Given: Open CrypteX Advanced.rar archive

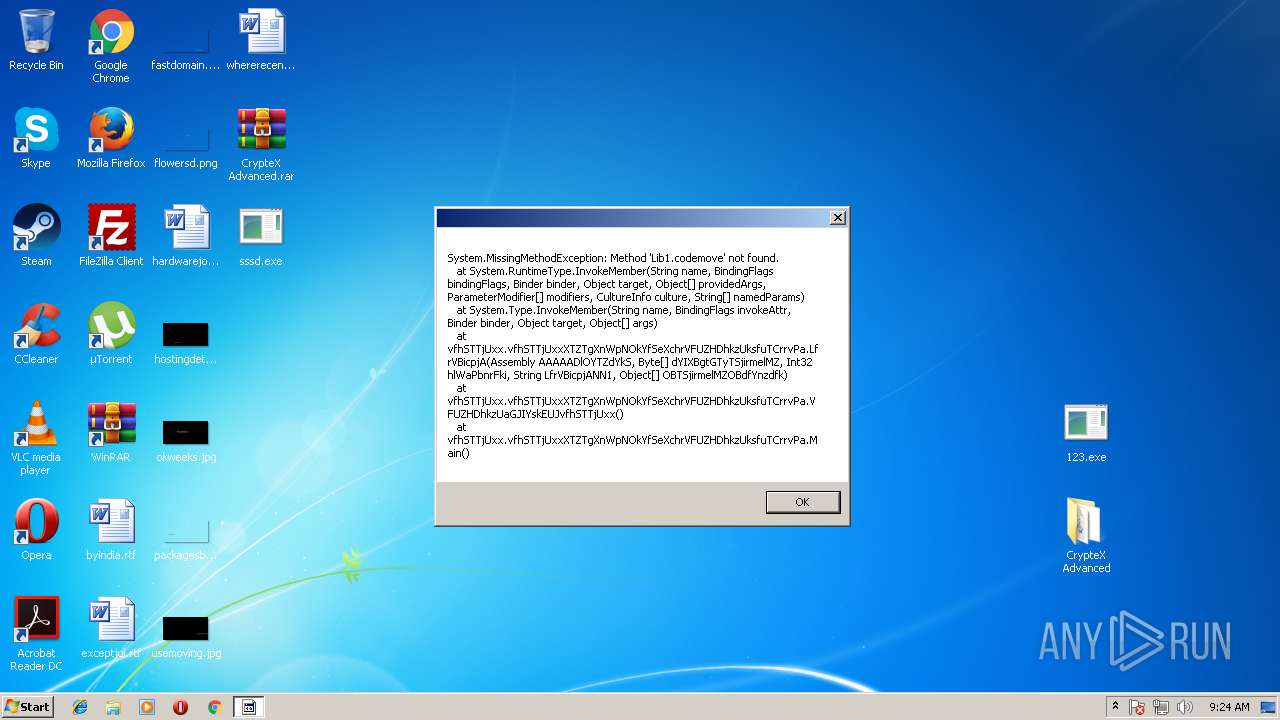Looking at the screenshot, I should click(x=261, y=144).
